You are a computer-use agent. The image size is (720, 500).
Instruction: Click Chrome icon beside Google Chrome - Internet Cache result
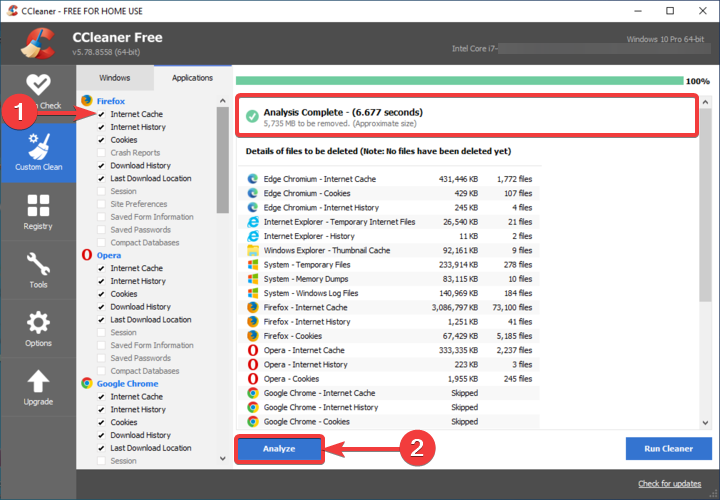(x=253, y=393)
